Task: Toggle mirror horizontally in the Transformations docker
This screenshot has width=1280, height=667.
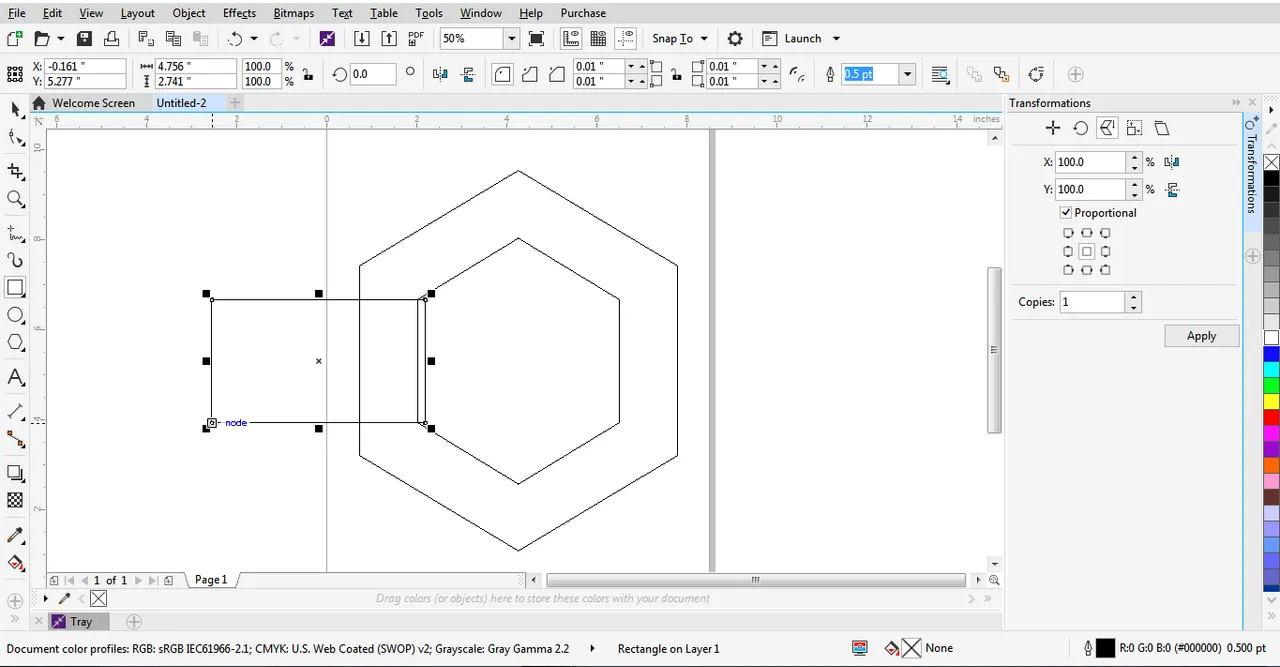Action: click(1172, 162)
